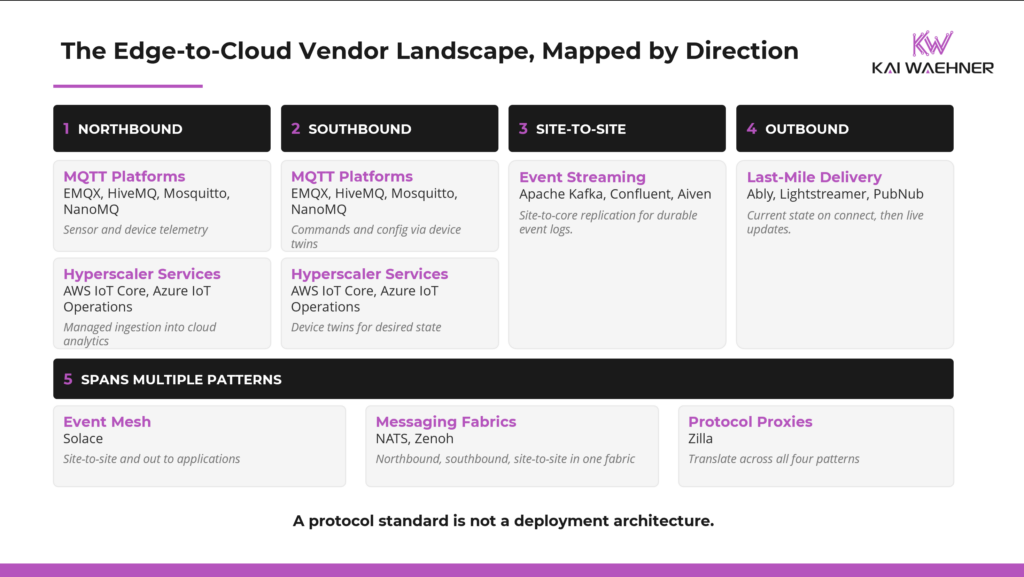The height and width of the screenshot is (577, 1024).
Task: Click the Messaging Fabrics heading
Action: point(446,422)
